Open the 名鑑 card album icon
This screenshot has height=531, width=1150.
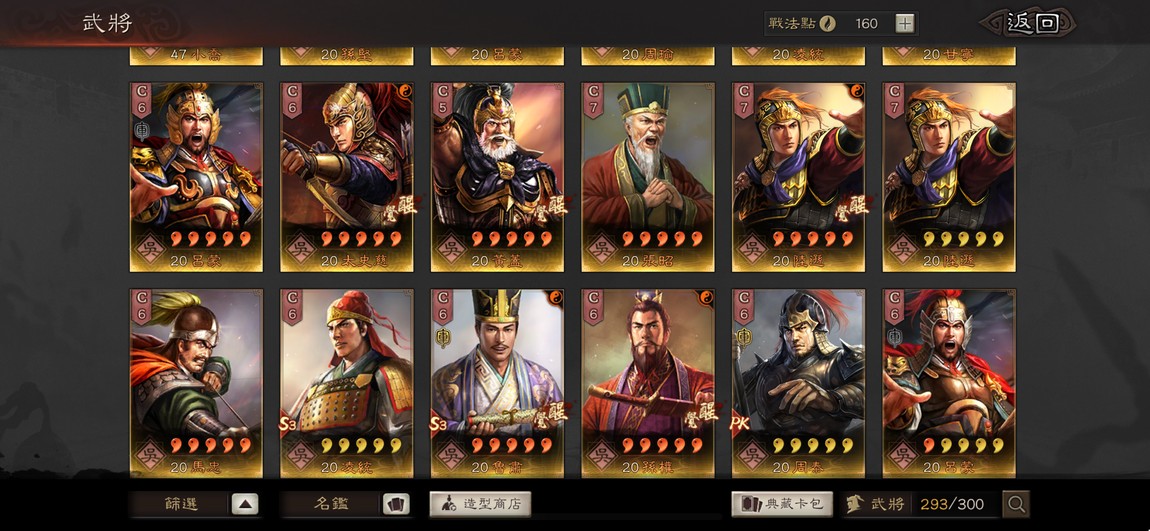(x=396, y=504)
